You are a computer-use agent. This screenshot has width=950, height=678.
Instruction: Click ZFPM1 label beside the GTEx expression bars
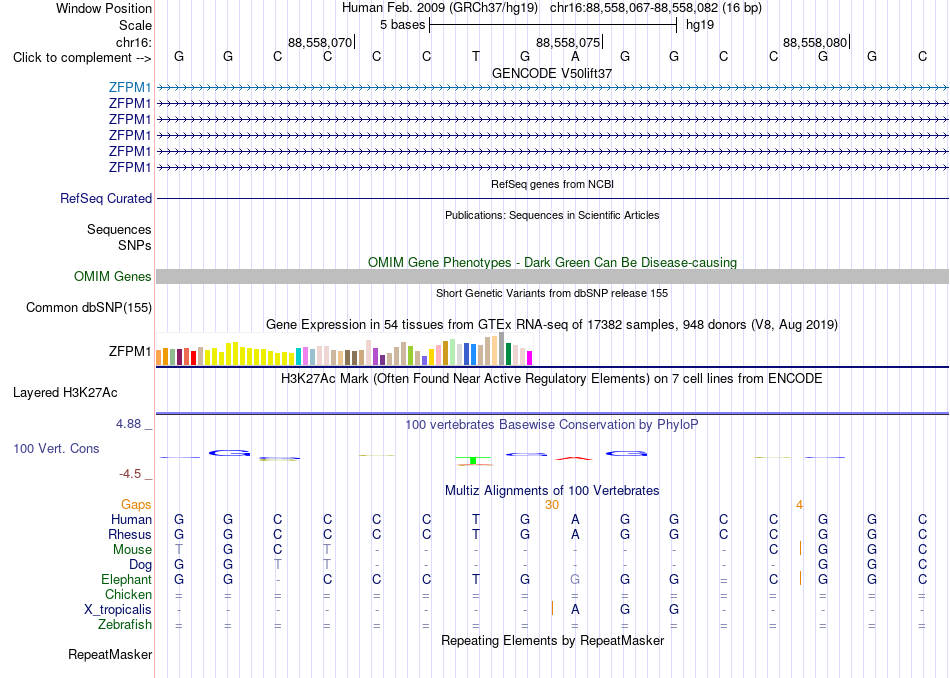pyautogui.click(x=130, y=351)
